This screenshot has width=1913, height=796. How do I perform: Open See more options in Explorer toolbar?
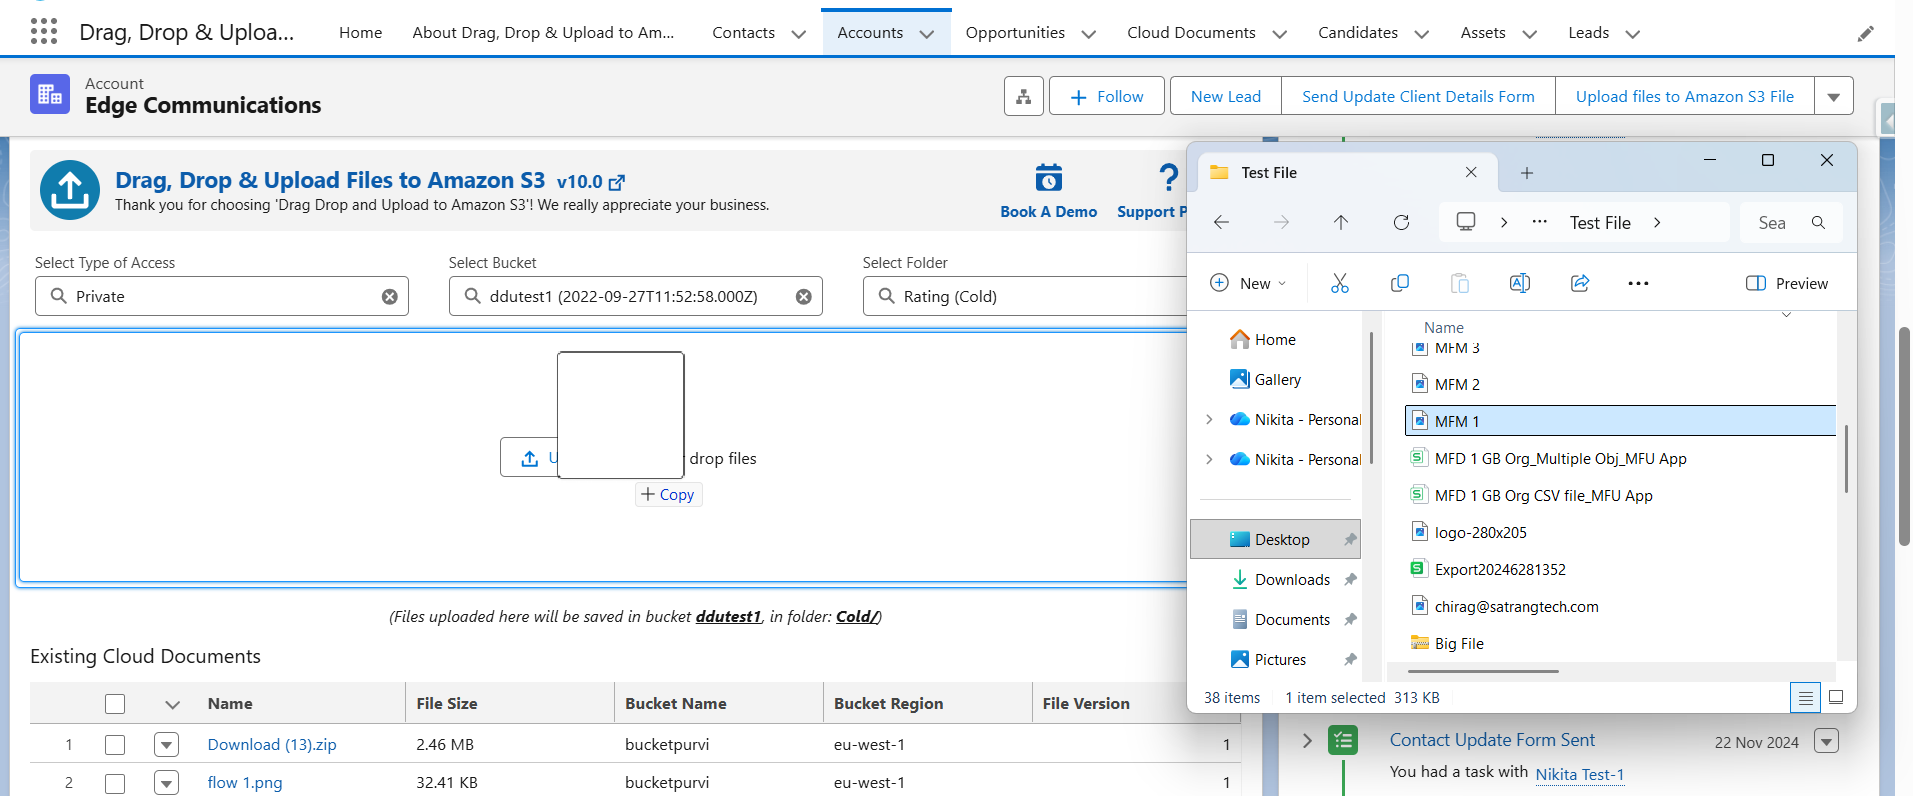click(x=1638, y=283)
